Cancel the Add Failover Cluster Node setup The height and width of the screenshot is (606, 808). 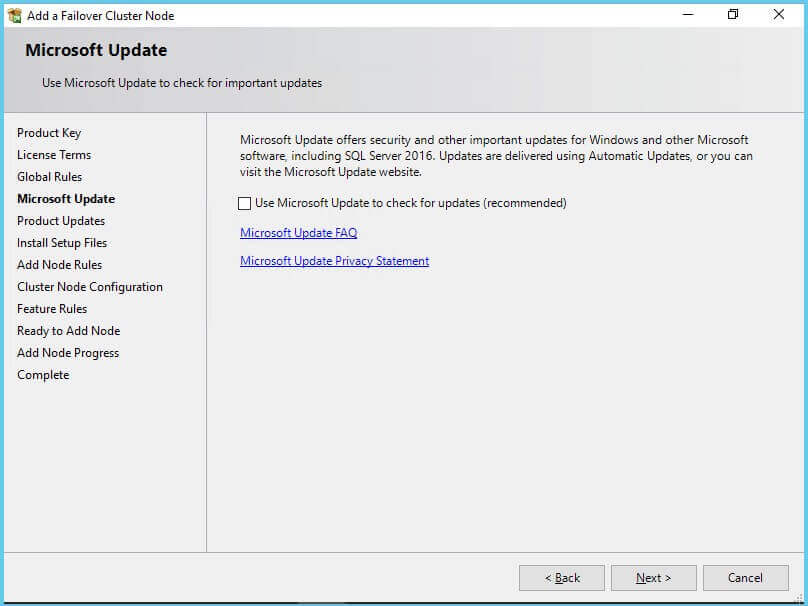click(x=745, y=578)
